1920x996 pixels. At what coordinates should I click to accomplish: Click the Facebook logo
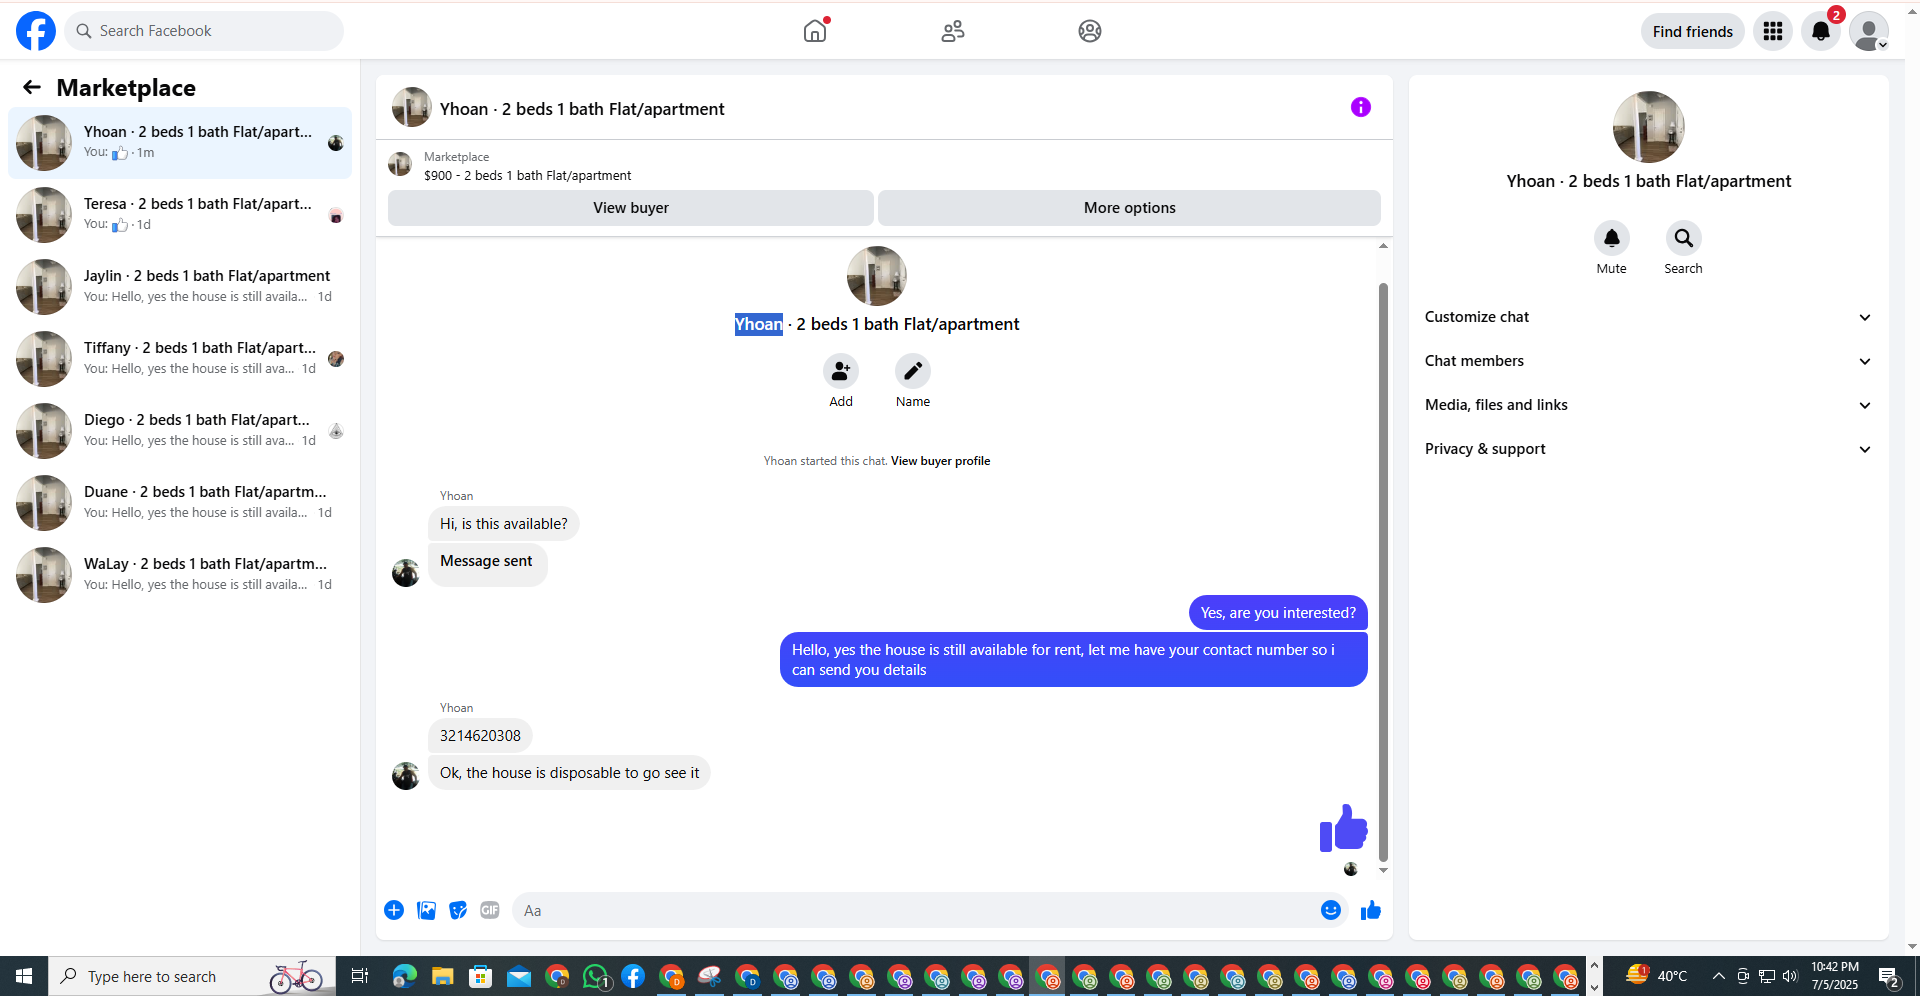pyautogui.click(x=36, y=31)
